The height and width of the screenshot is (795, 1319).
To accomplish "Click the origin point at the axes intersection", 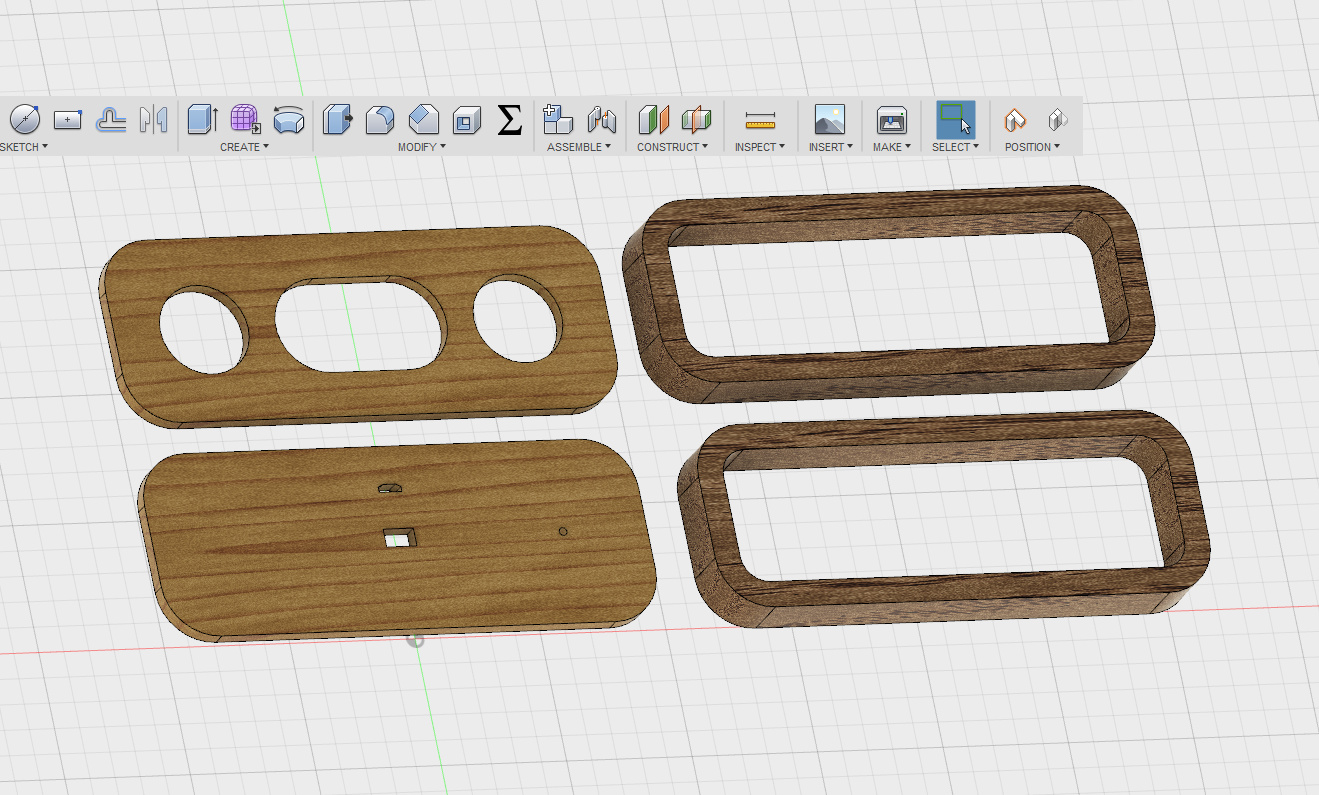I will (x=417, y=639).
